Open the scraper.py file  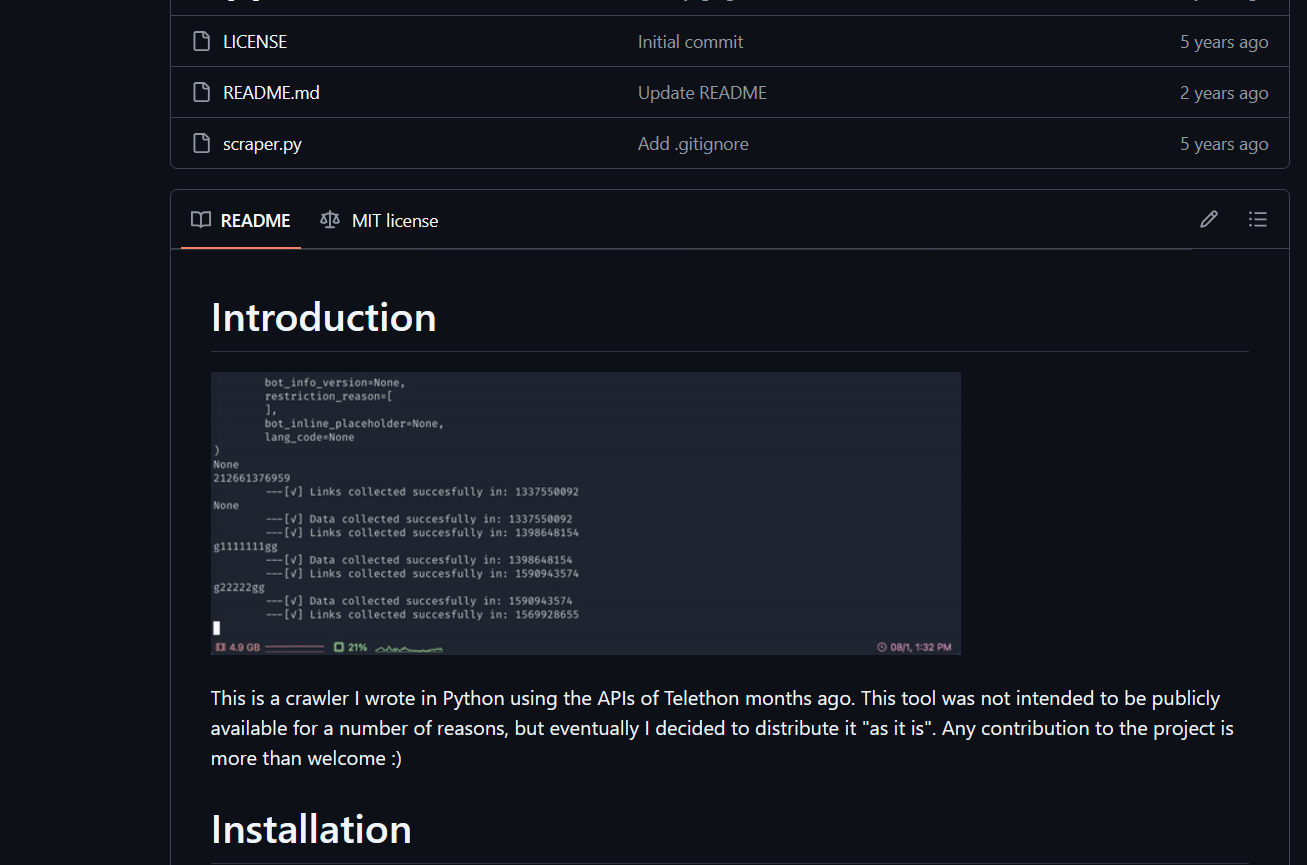pos(262,144)
